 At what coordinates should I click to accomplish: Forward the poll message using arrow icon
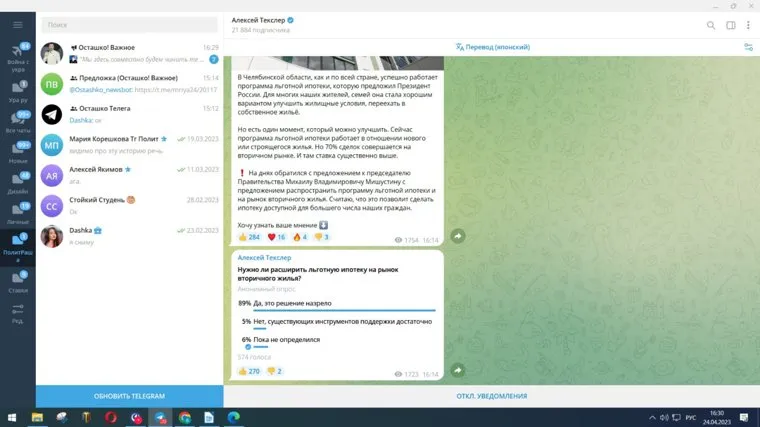coord(457,370)
